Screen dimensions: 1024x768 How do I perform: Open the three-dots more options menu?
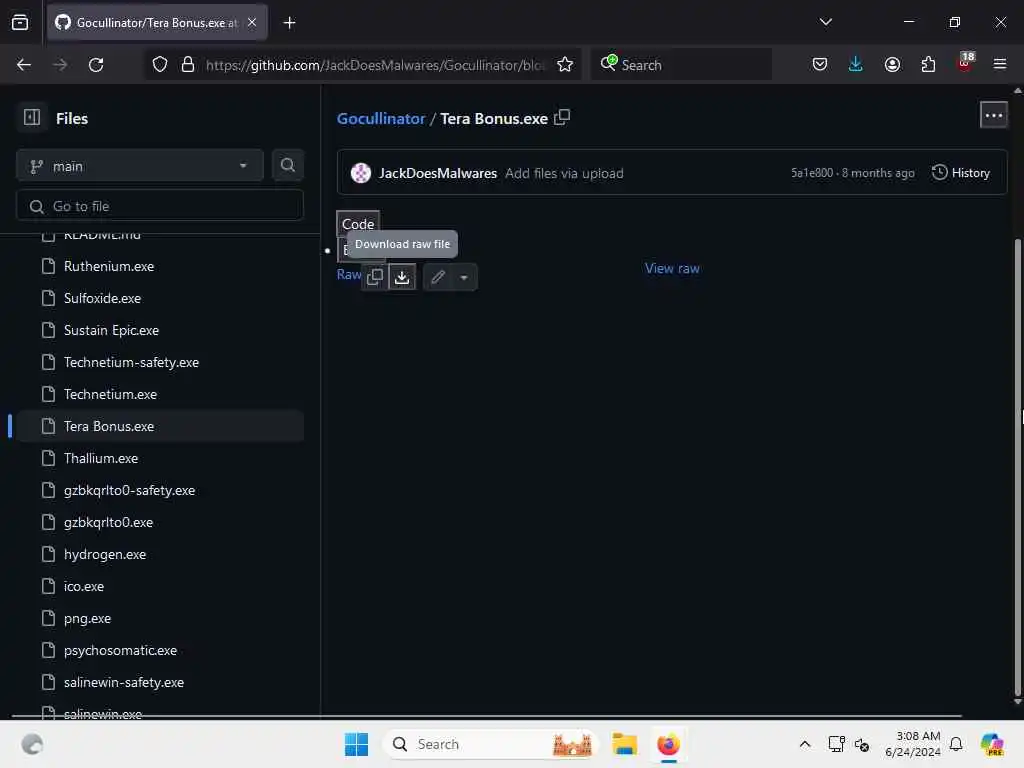(993, 116)
